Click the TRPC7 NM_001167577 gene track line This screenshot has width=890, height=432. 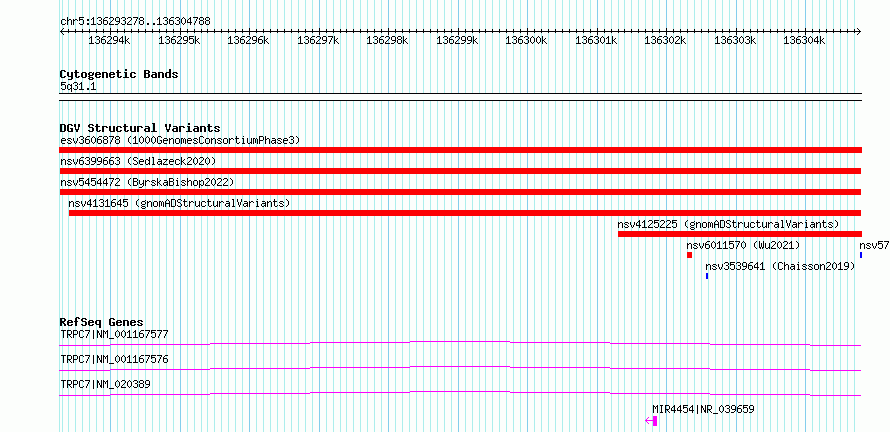pos(460,343)
